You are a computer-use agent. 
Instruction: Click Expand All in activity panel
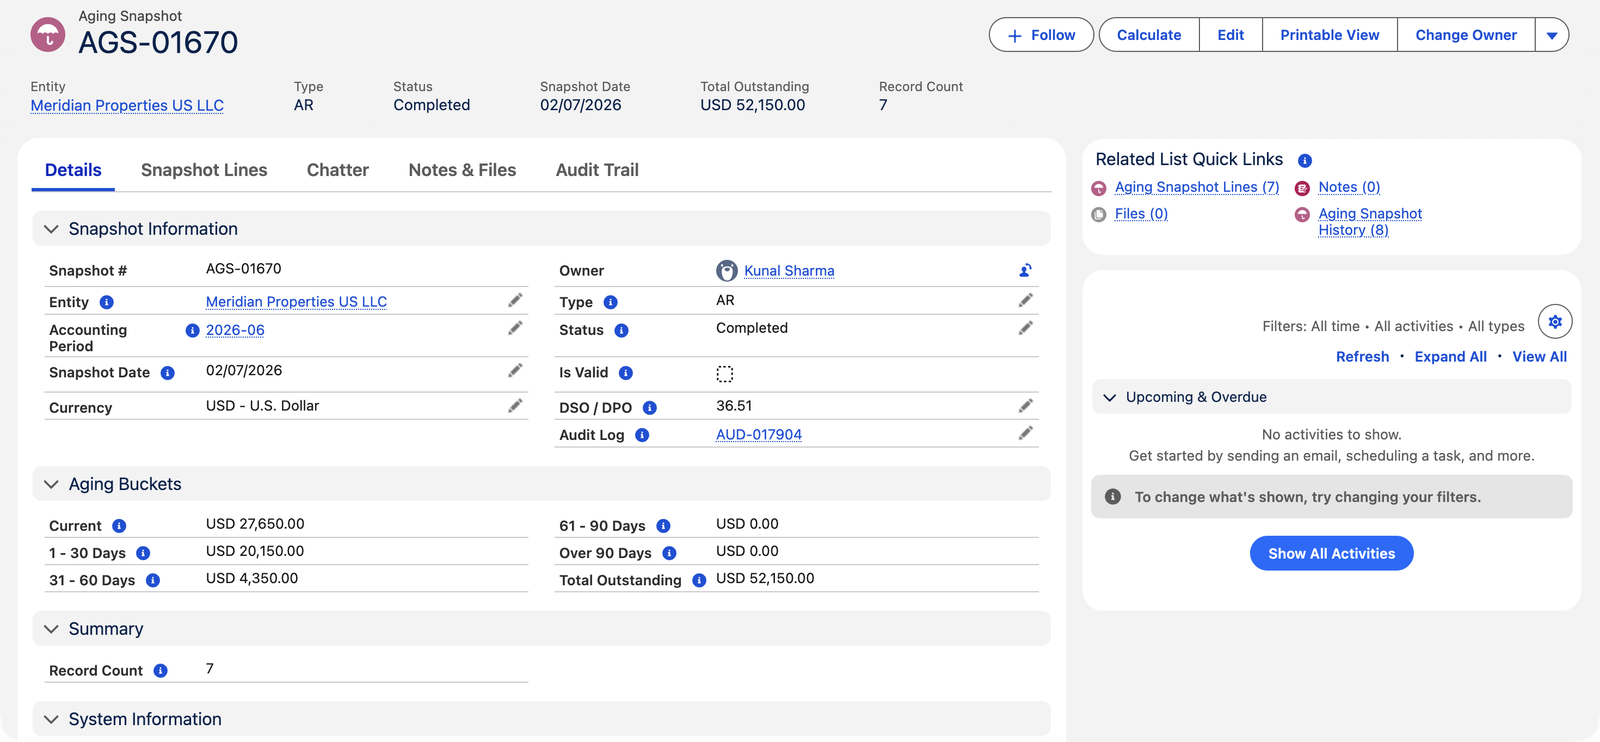[1450, 357]
